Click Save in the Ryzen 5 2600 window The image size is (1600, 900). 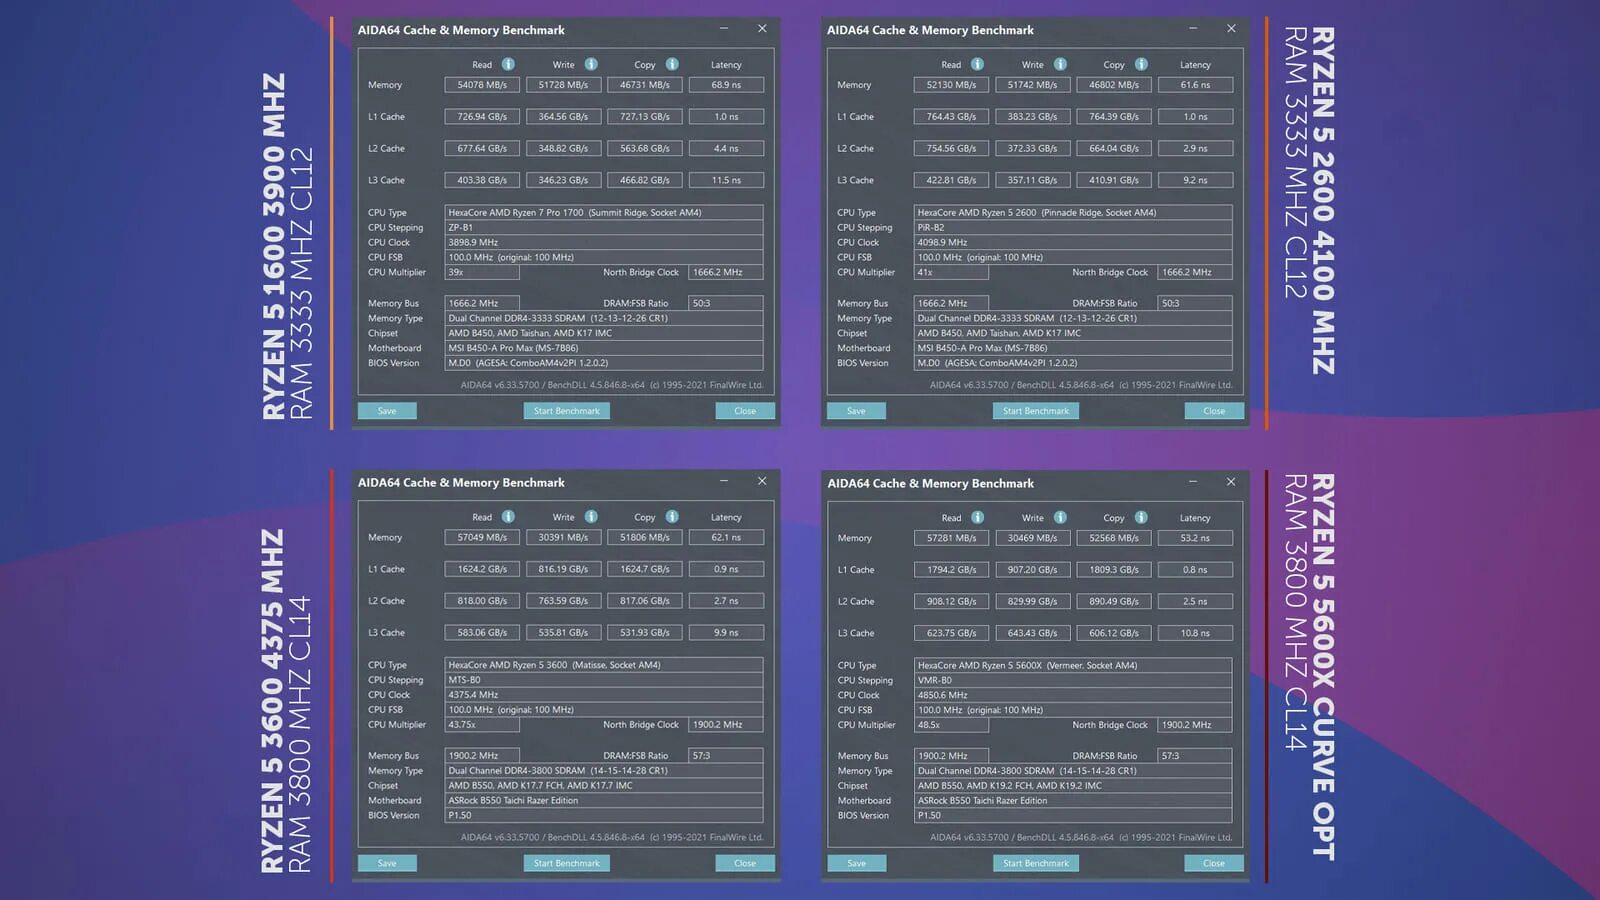point(856,411)
